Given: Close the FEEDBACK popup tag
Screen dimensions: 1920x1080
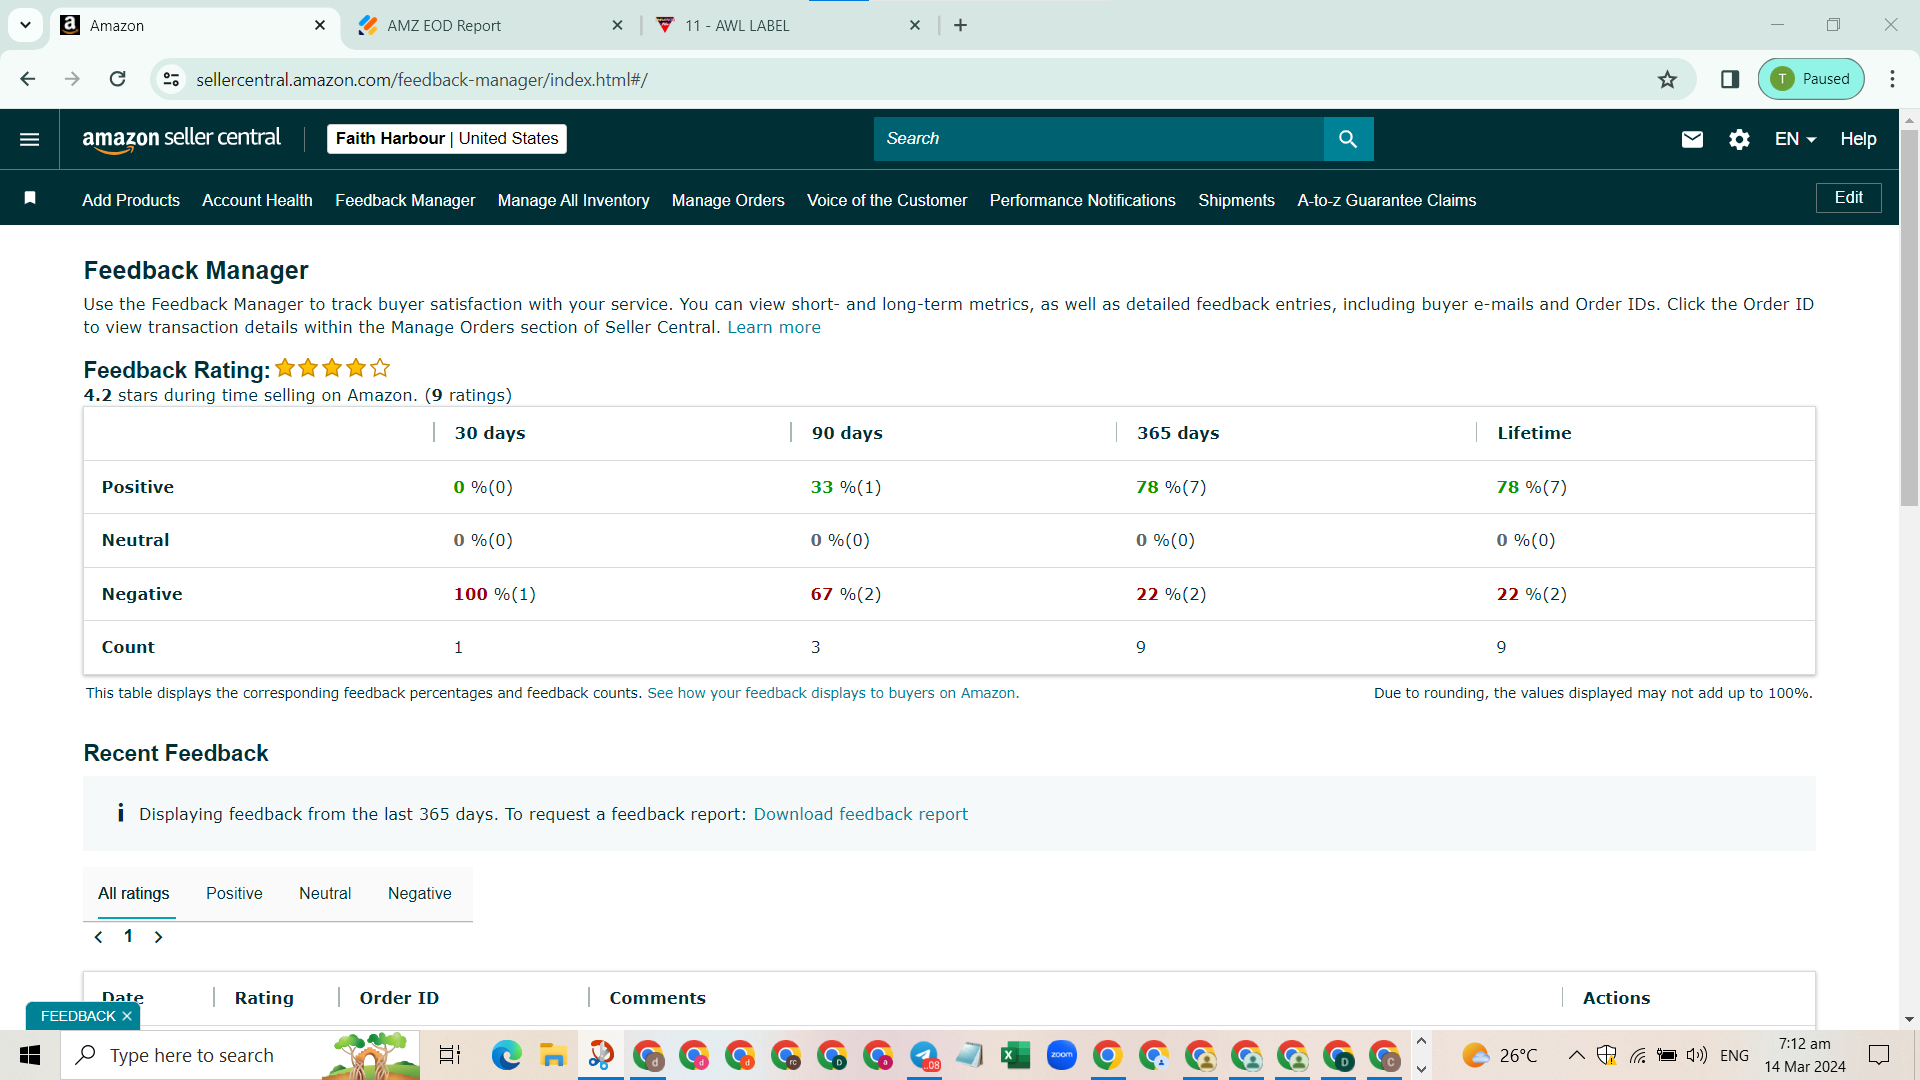Looking at the screenshot, I should tap(127, 1016).
